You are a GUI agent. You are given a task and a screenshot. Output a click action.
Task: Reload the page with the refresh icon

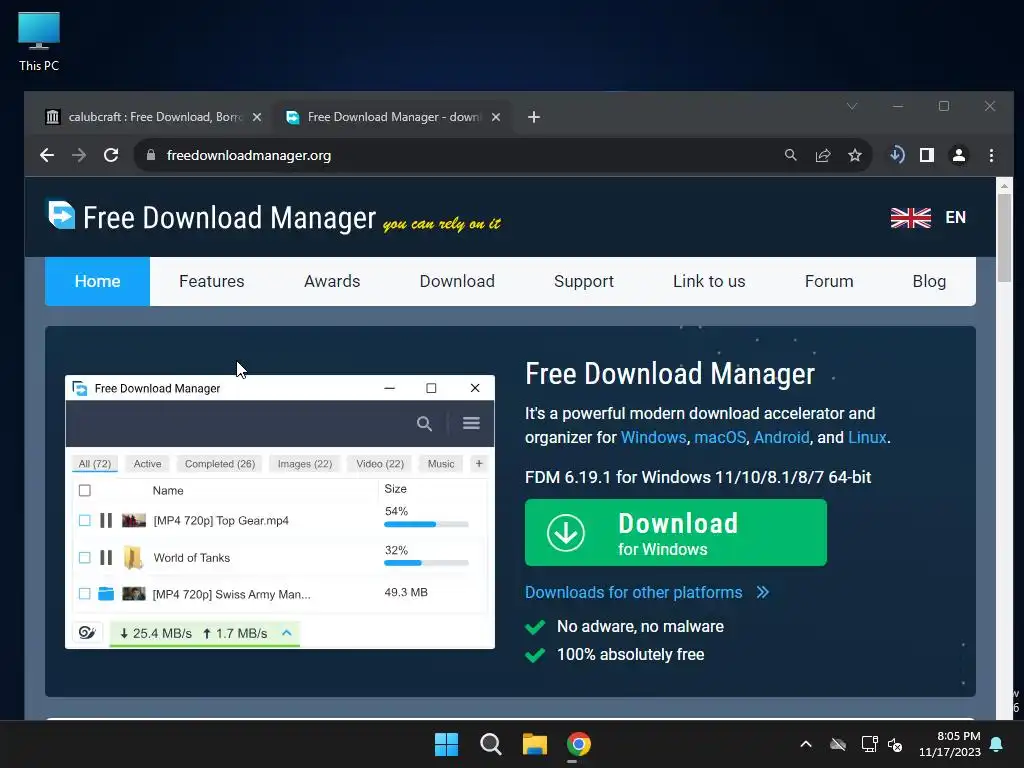(x=111, y=155)
